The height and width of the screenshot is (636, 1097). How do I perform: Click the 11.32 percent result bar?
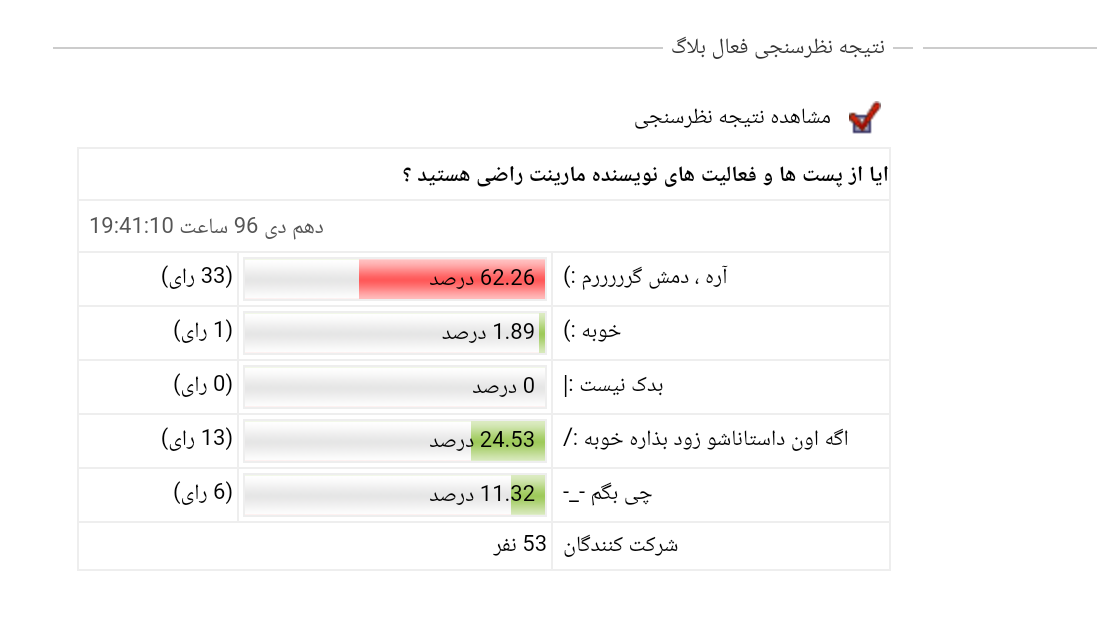pos(395,495)
